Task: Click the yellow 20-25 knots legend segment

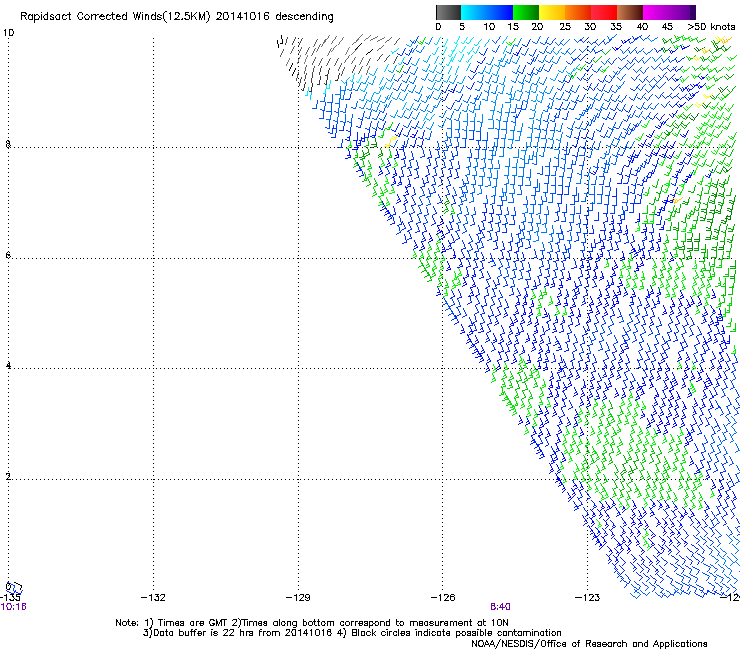Action: point(552,12)
